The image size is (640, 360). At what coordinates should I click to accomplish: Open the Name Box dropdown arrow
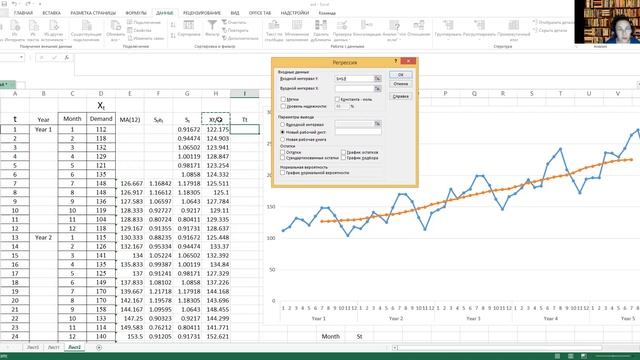[x=21, y=58]
